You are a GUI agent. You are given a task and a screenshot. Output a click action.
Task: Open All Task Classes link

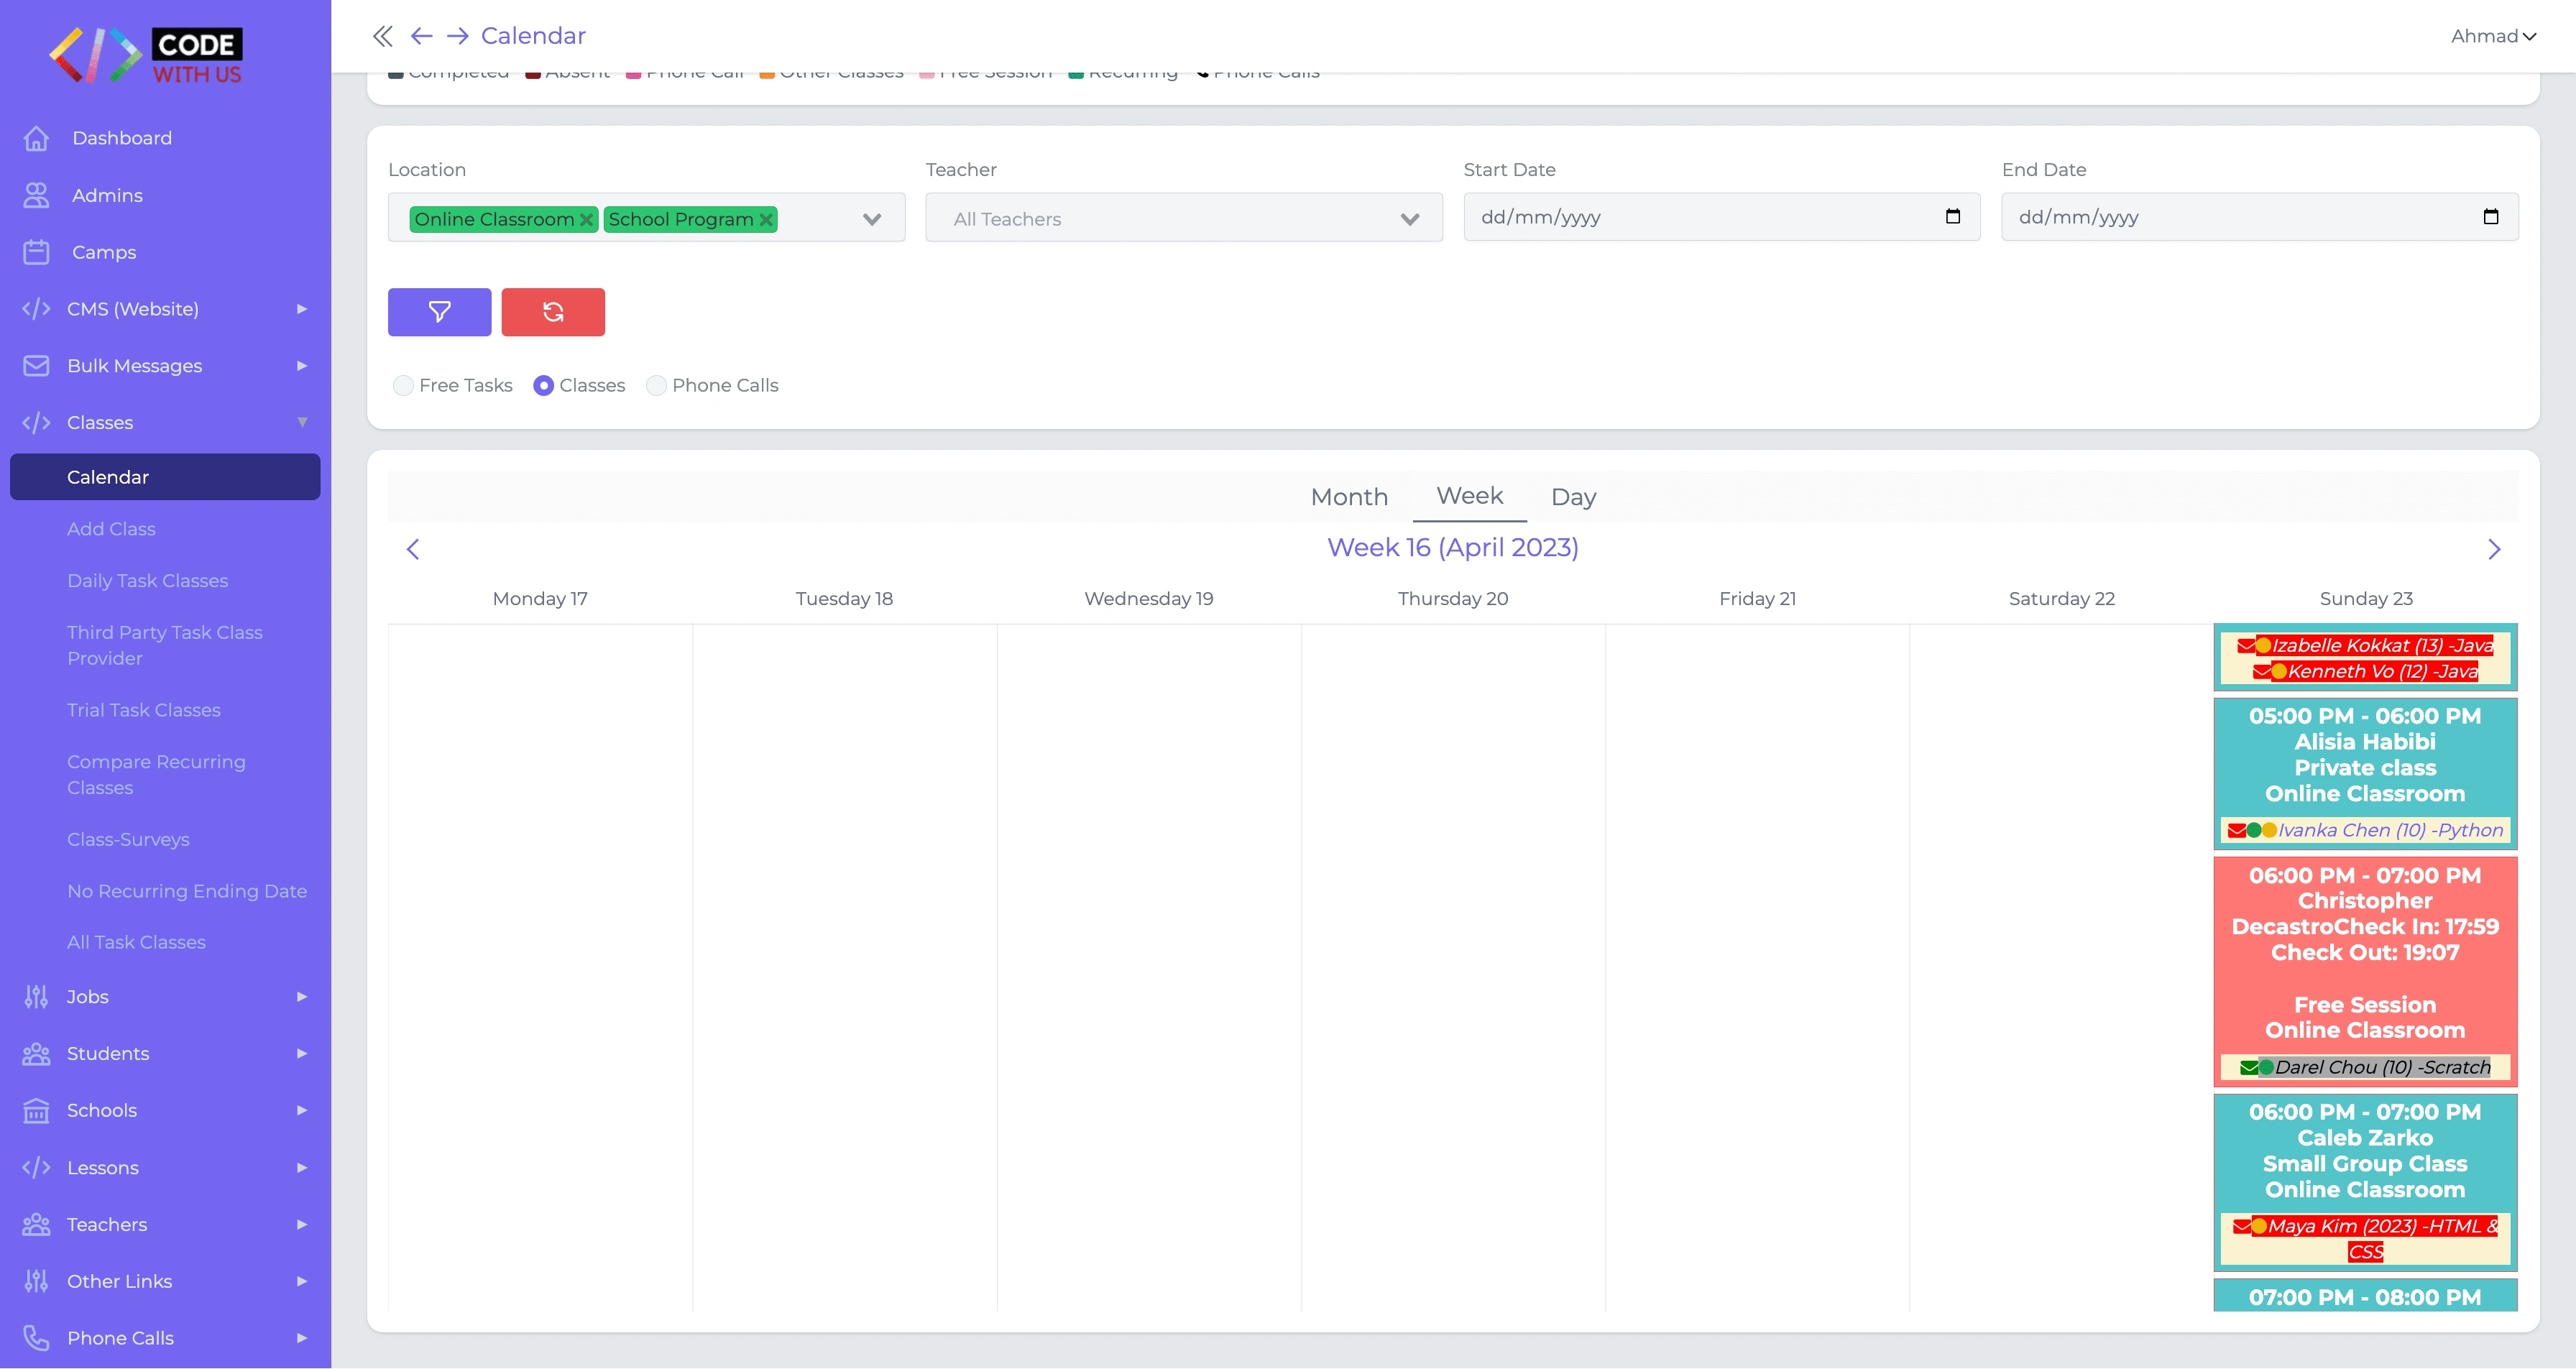click(x=136, y=943)
